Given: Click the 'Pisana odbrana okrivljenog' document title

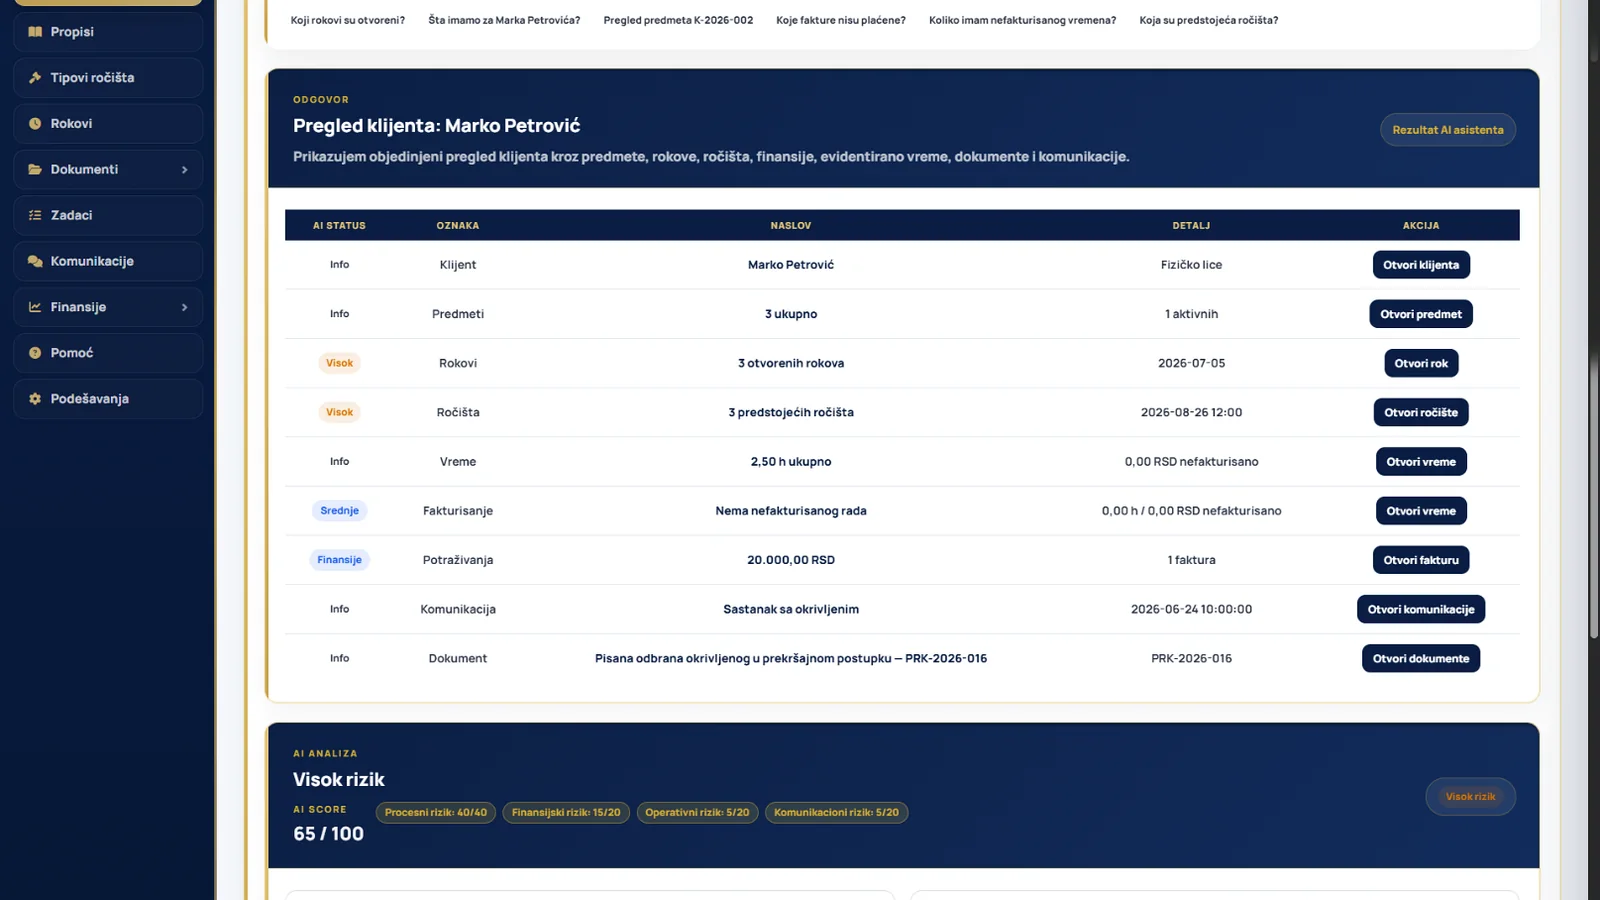Looking at the screenshot, I should 791,658.
